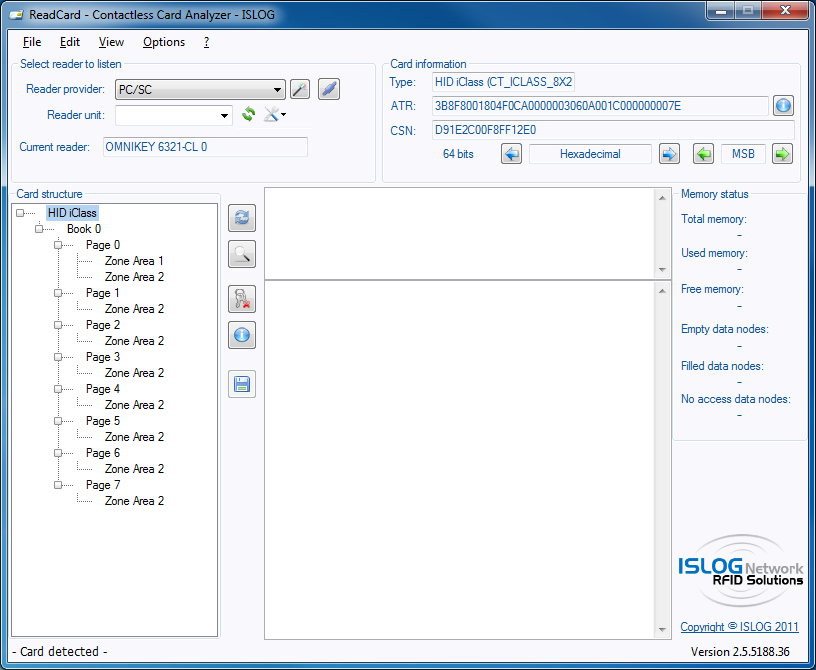The height and width of the screenshot is (670, 816).
Task: Collapse the Page 7 tree node
Action: coord(58,485)
